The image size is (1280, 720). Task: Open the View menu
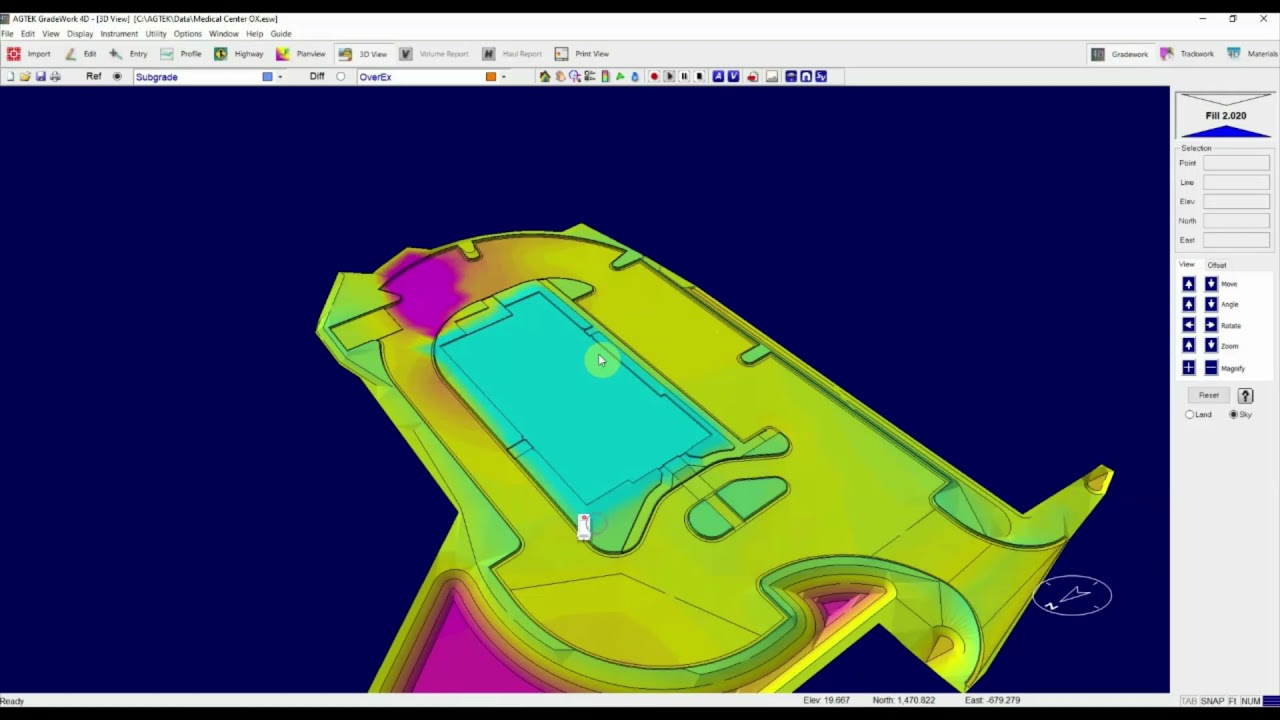coord(50,34)
